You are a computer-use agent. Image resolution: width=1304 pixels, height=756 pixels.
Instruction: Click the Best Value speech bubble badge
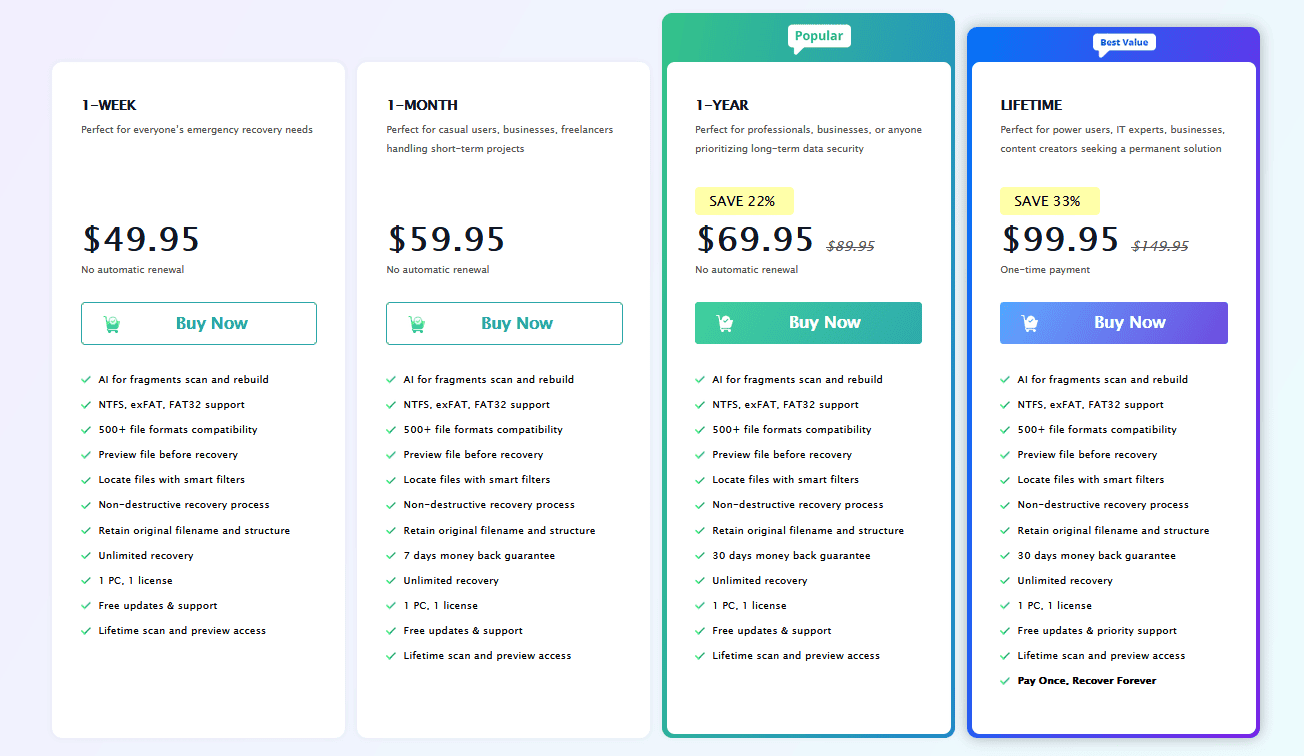click(x=1124, y=43)
